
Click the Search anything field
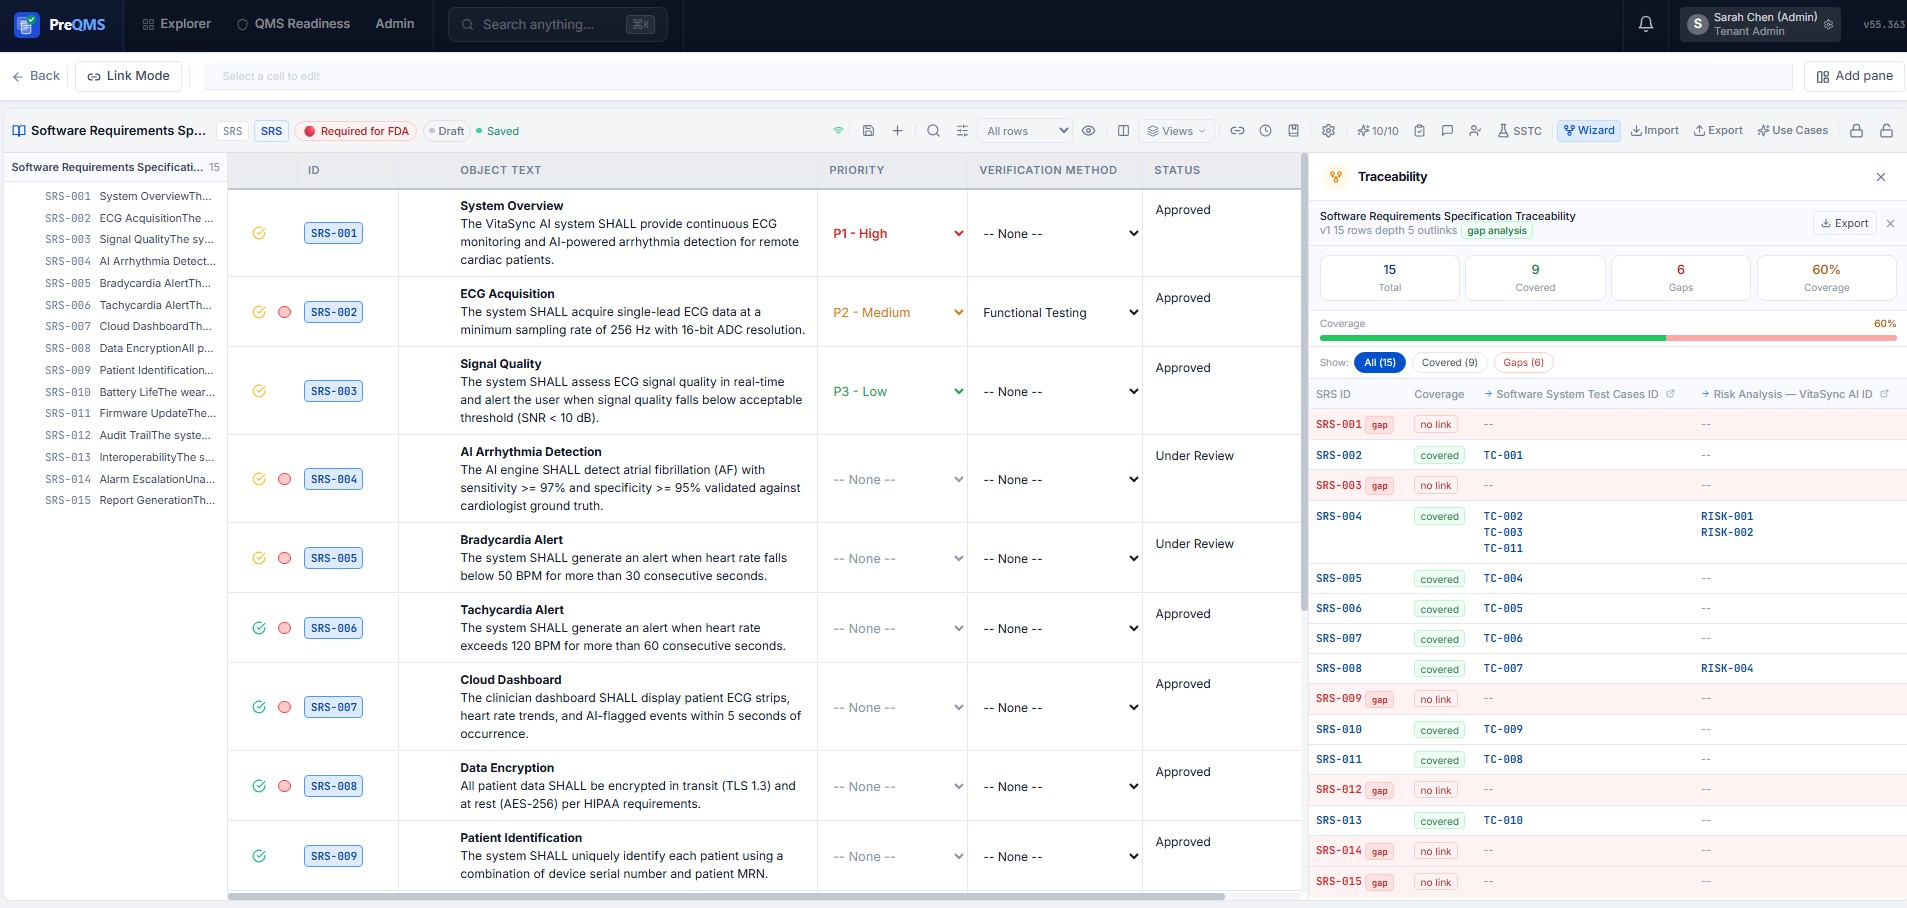(558, 24)
